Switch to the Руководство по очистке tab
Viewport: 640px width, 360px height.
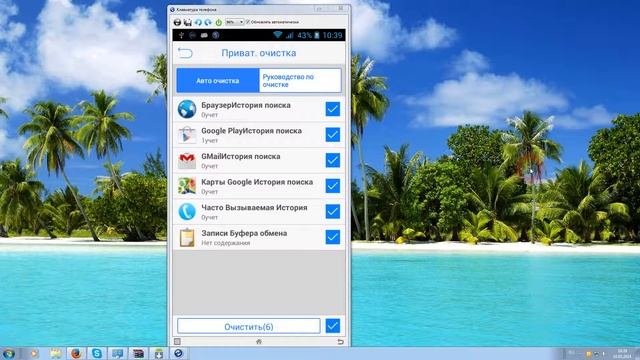(300, 80)
